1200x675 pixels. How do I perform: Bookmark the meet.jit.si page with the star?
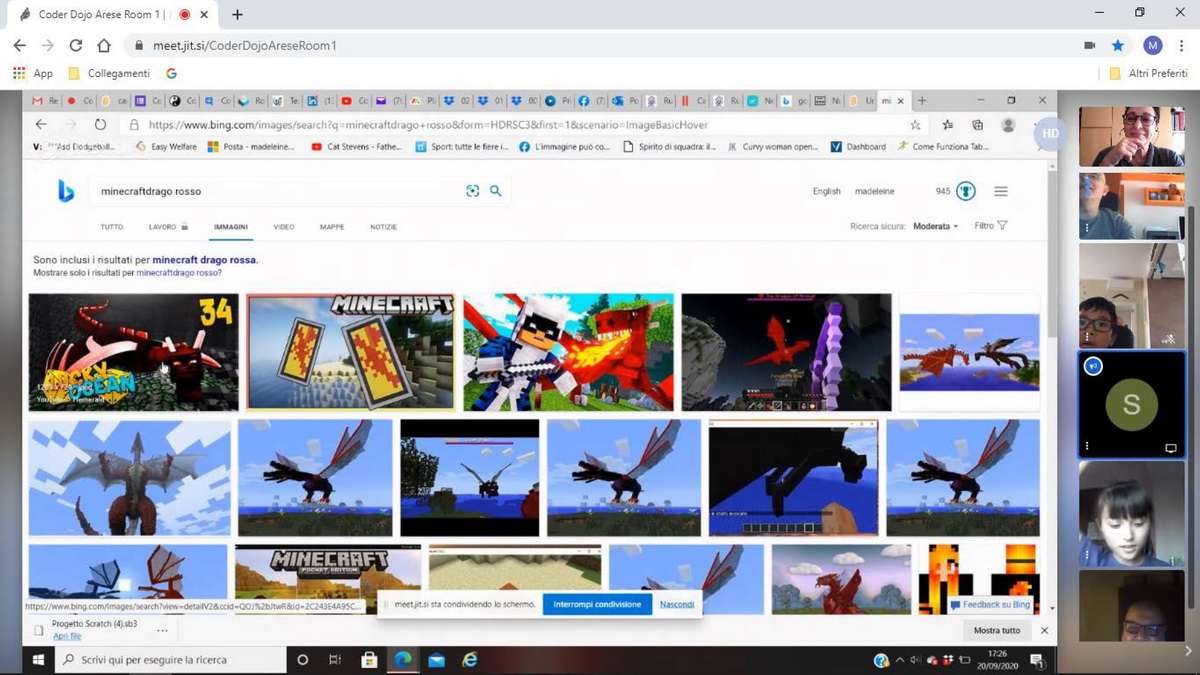[x=1118, y=45]
